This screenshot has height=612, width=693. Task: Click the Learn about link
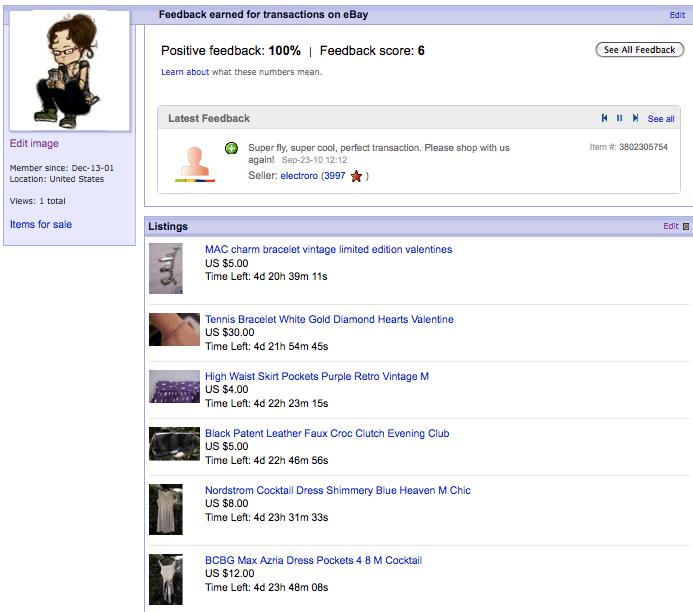185,72
